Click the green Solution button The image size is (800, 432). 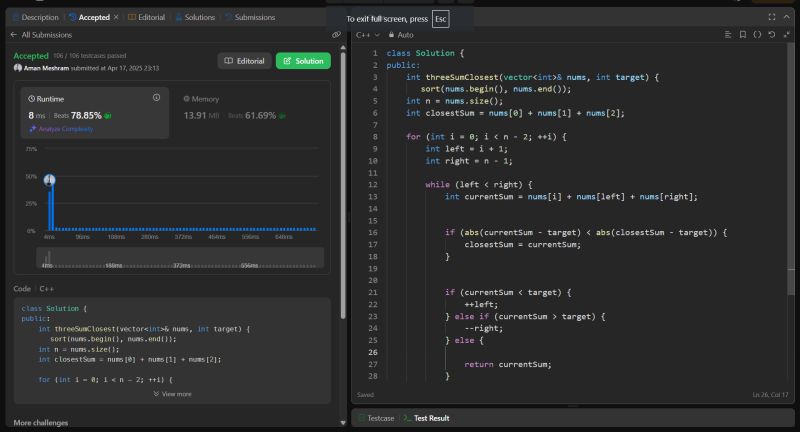tap(303, 61)
